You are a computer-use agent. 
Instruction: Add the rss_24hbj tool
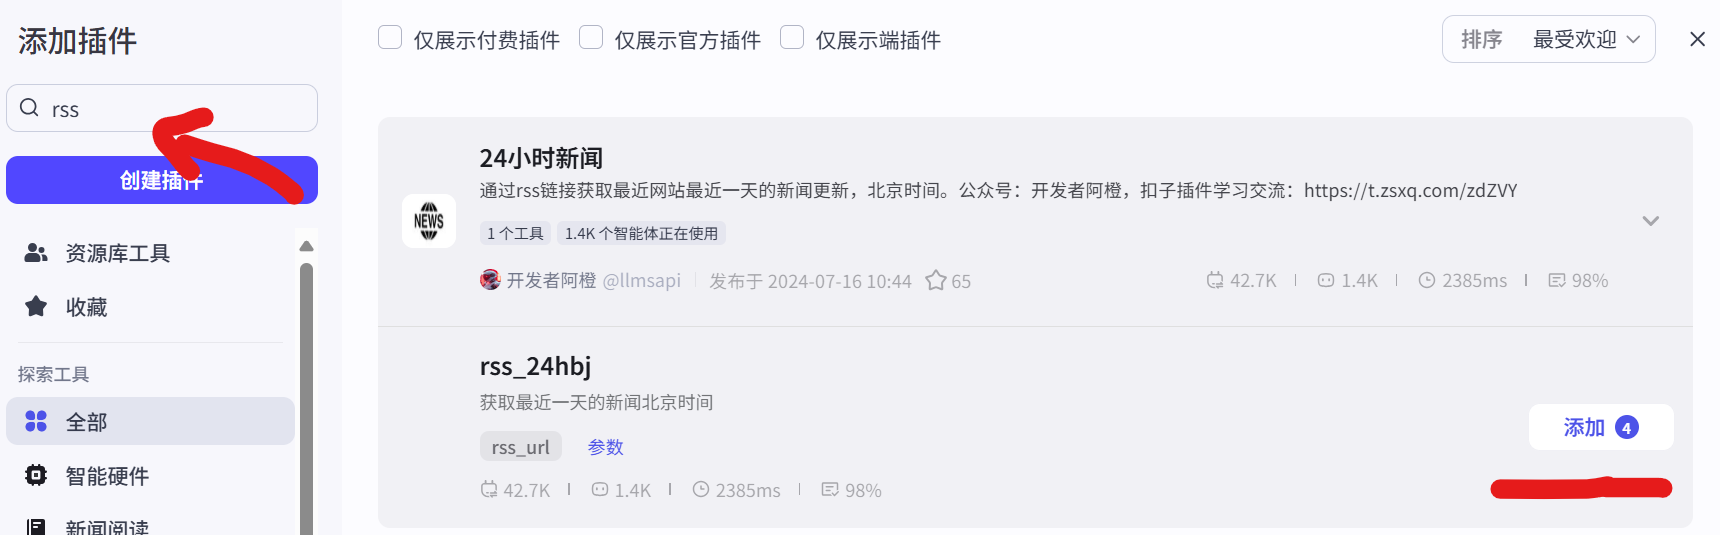(x=1599, y=428)
